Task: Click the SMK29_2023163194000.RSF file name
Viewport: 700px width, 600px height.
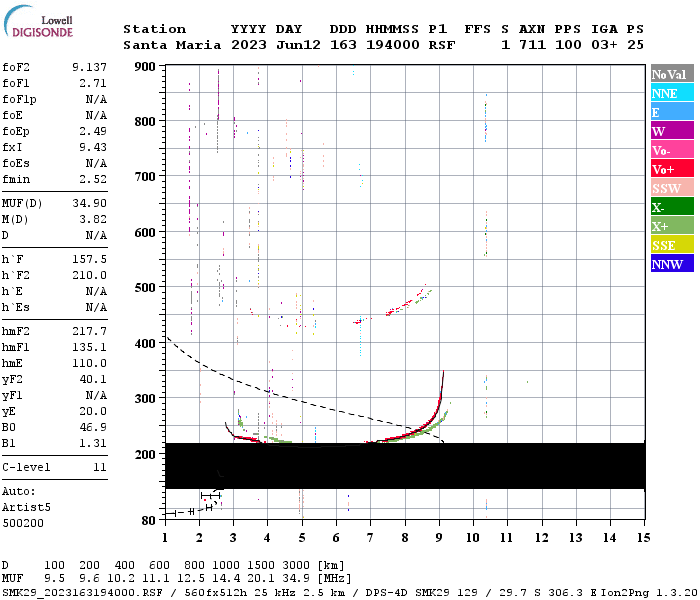Action: (x=83, y=593)
